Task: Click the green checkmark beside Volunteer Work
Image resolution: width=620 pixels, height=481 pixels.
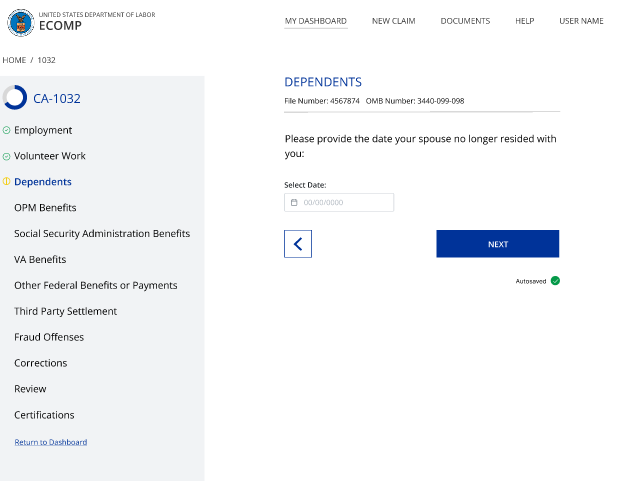Action: pyautogui.click(x=7, y=156)
